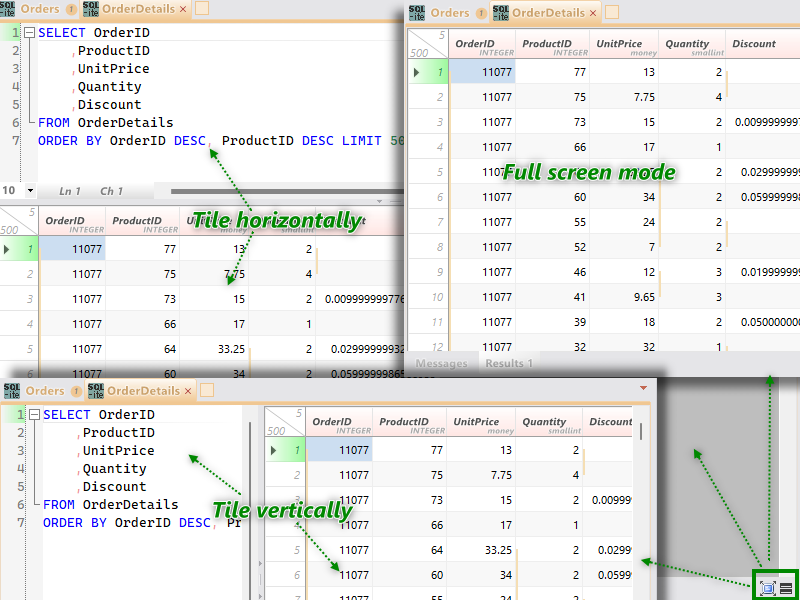The image size is (800, 600).
Task: Click ProductID 46 cell in Full screen grid
Action: click(x=553, y=272)
